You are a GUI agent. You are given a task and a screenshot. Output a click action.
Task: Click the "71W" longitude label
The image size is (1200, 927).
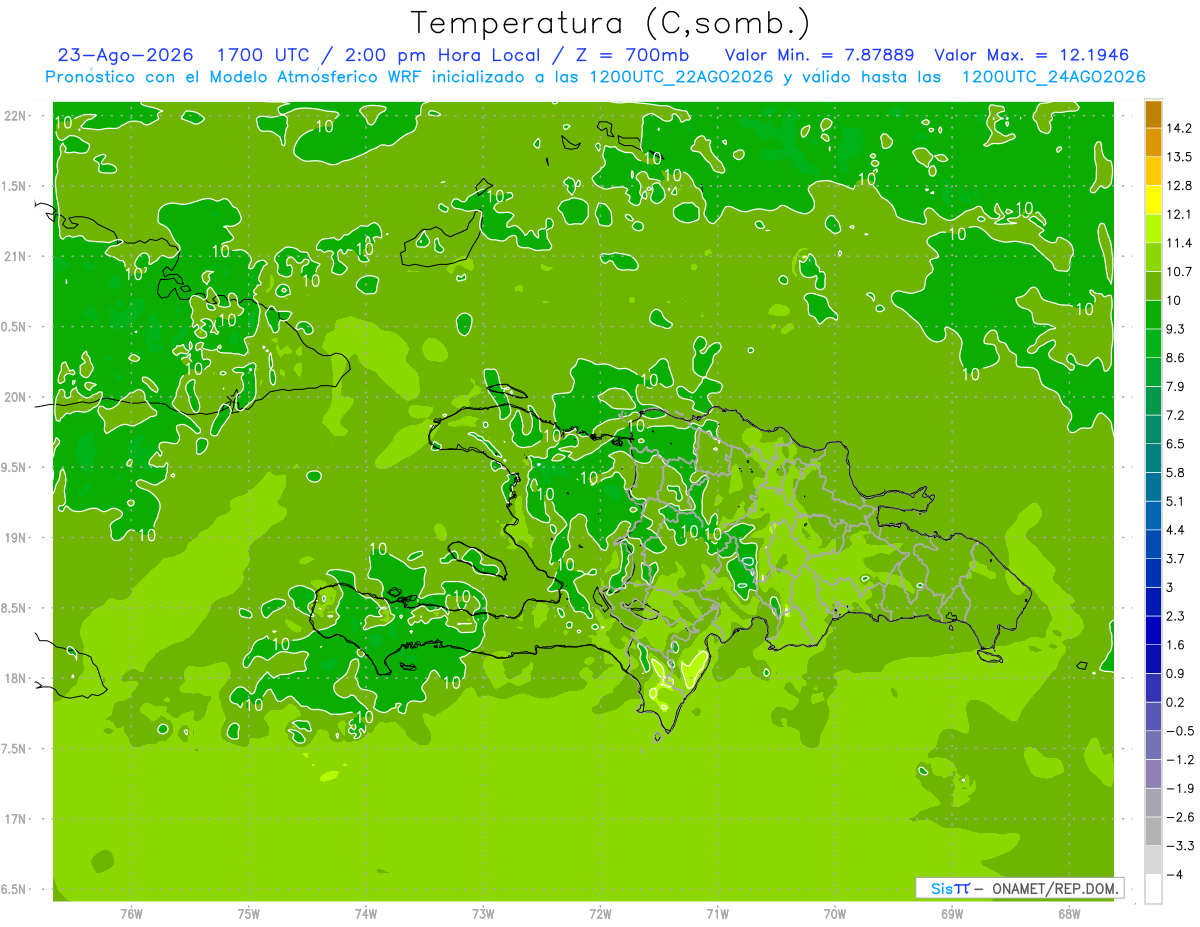pos(717,914)
